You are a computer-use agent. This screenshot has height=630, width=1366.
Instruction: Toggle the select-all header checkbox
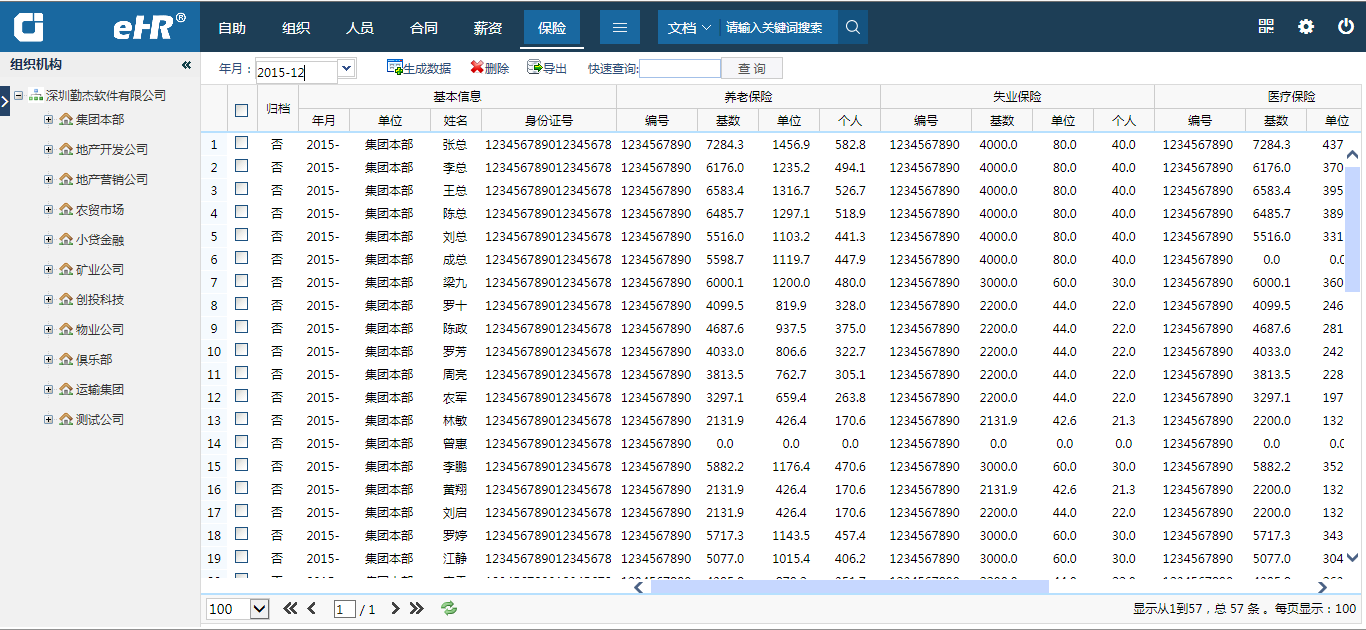(242, 110)
